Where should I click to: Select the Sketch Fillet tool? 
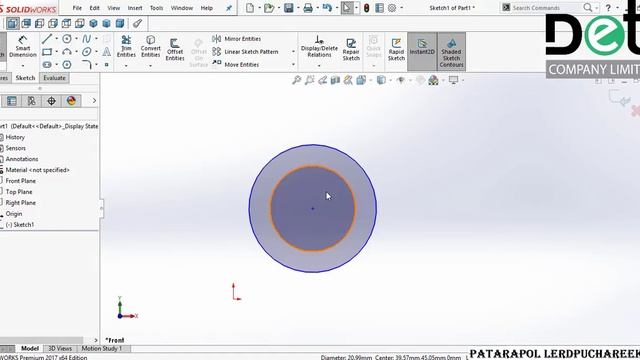87,64
